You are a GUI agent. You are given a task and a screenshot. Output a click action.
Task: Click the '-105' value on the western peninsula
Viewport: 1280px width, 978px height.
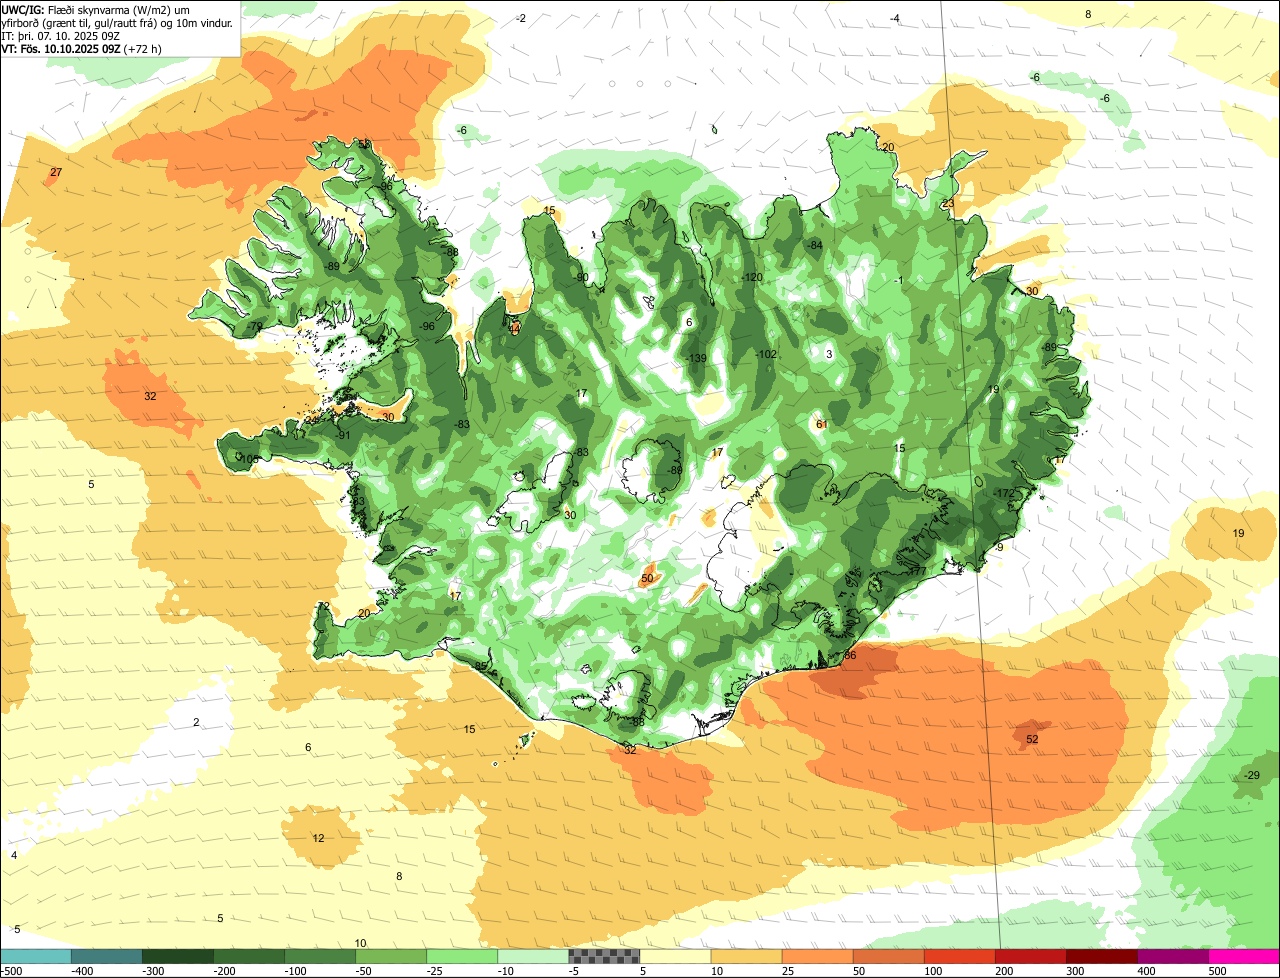248,459
